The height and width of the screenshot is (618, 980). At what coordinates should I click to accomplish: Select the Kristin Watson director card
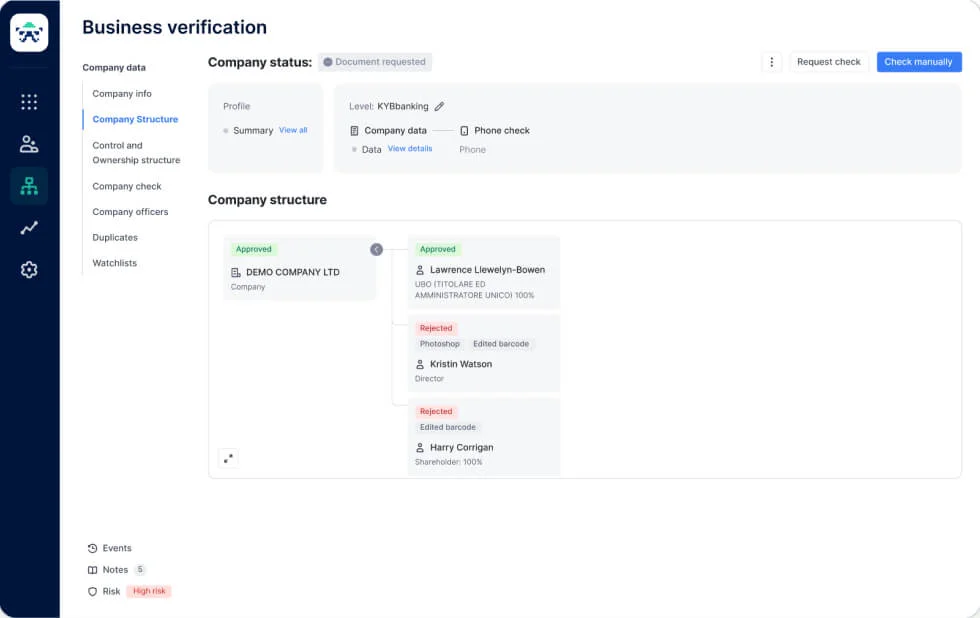point(484,355)
